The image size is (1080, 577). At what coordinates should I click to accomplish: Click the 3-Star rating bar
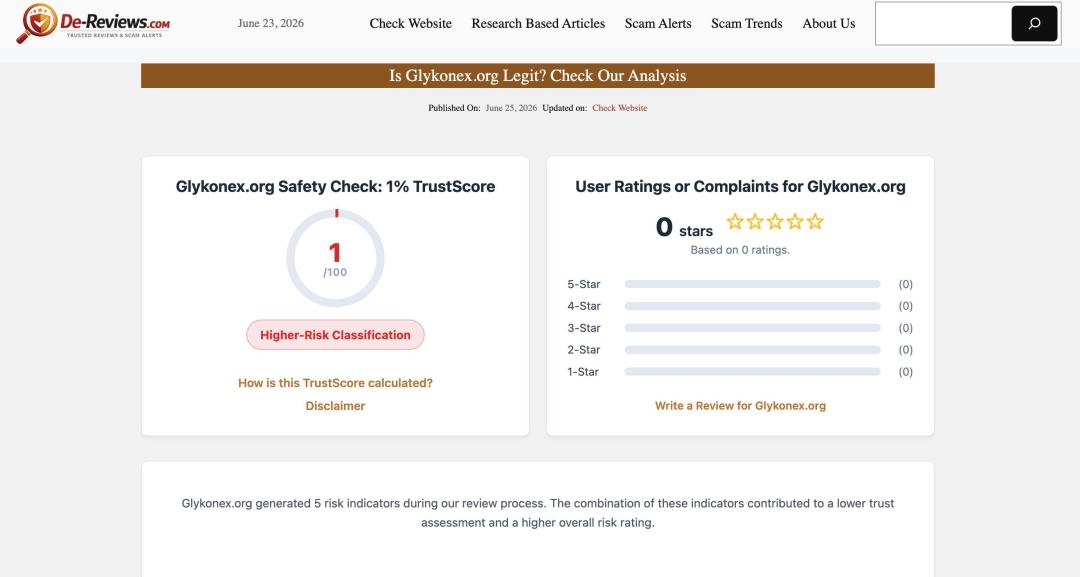pos(752,328)
